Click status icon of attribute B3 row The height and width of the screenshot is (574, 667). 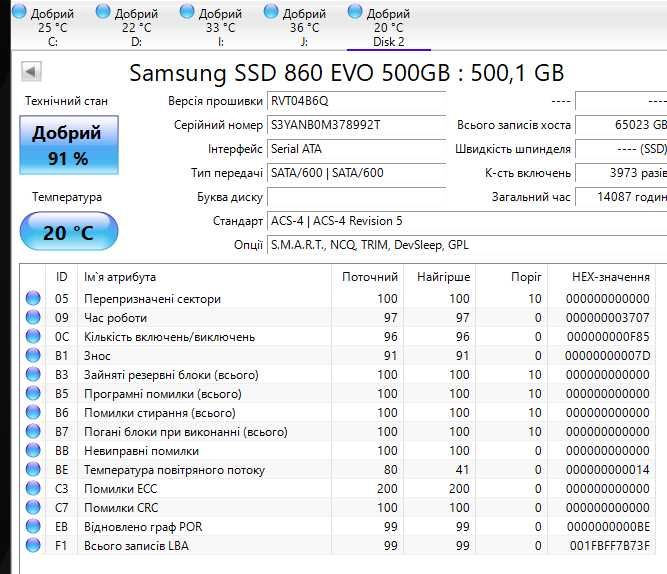(33, 374)
